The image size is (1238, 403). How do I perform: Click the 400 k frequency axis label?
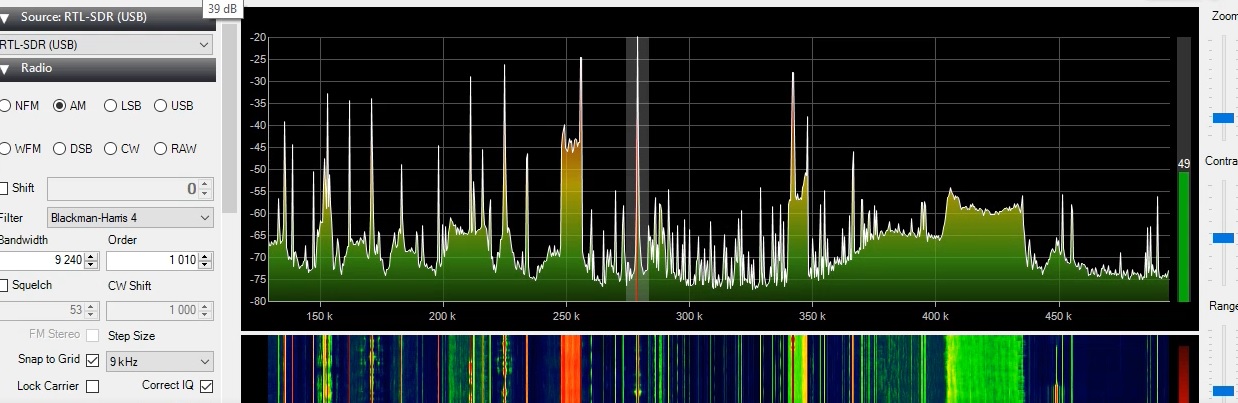point(934,316)
